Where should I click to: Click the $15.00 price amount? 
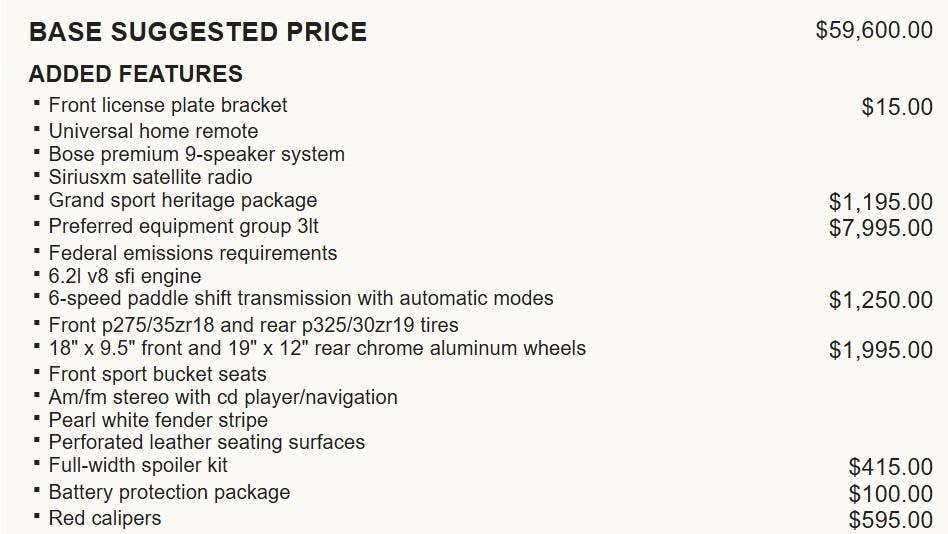coord(896,107)
